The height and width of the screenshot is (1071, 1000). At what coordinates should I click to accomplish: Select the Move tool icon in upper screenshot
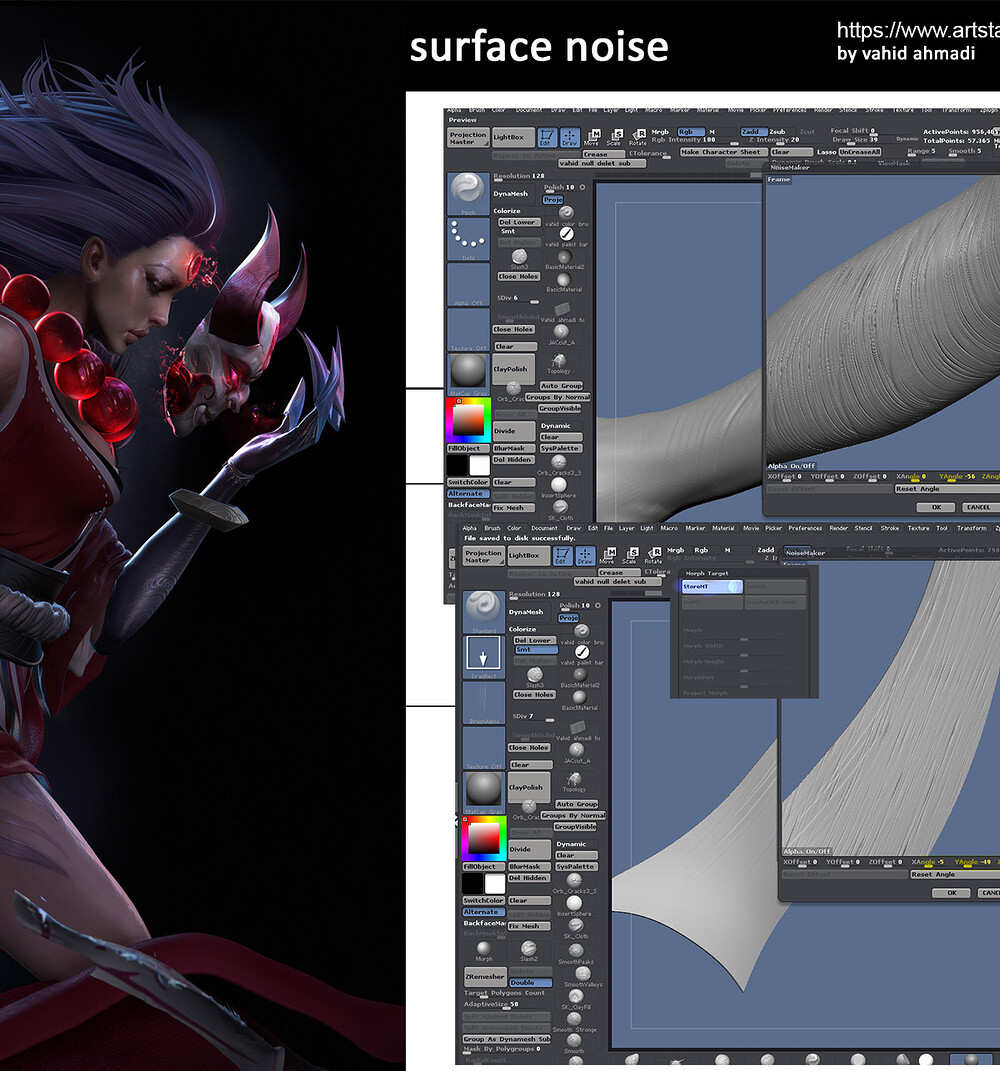point(592,137)
